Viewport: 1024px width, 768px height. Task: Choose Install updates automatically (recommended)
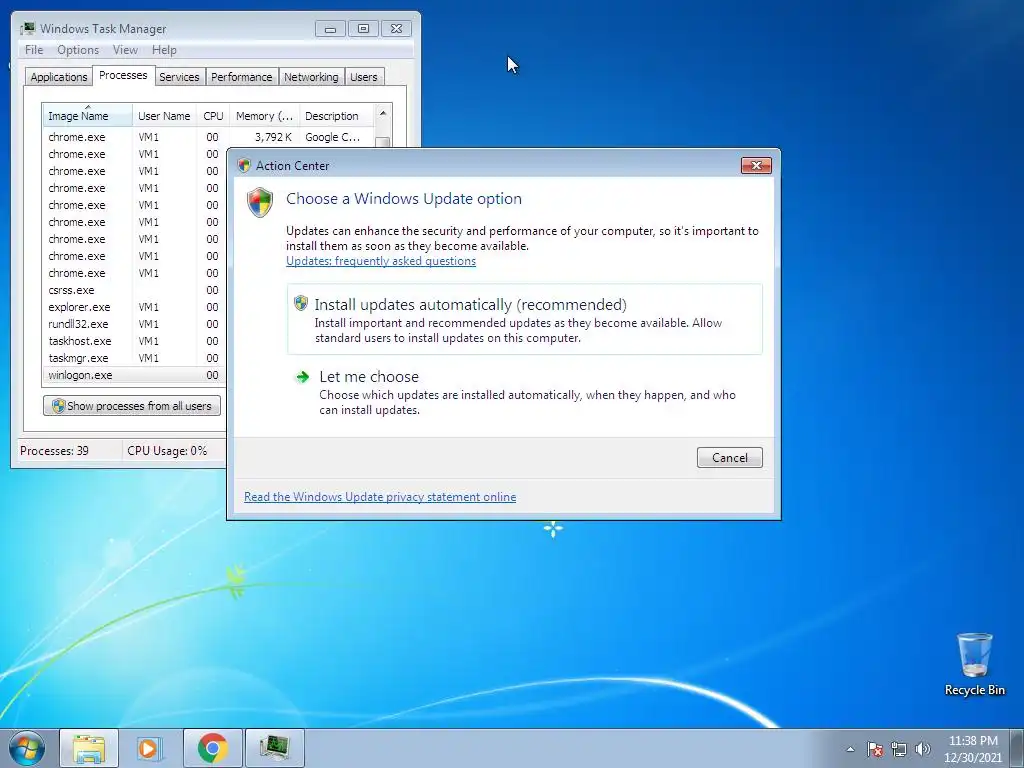pos(524,319)
